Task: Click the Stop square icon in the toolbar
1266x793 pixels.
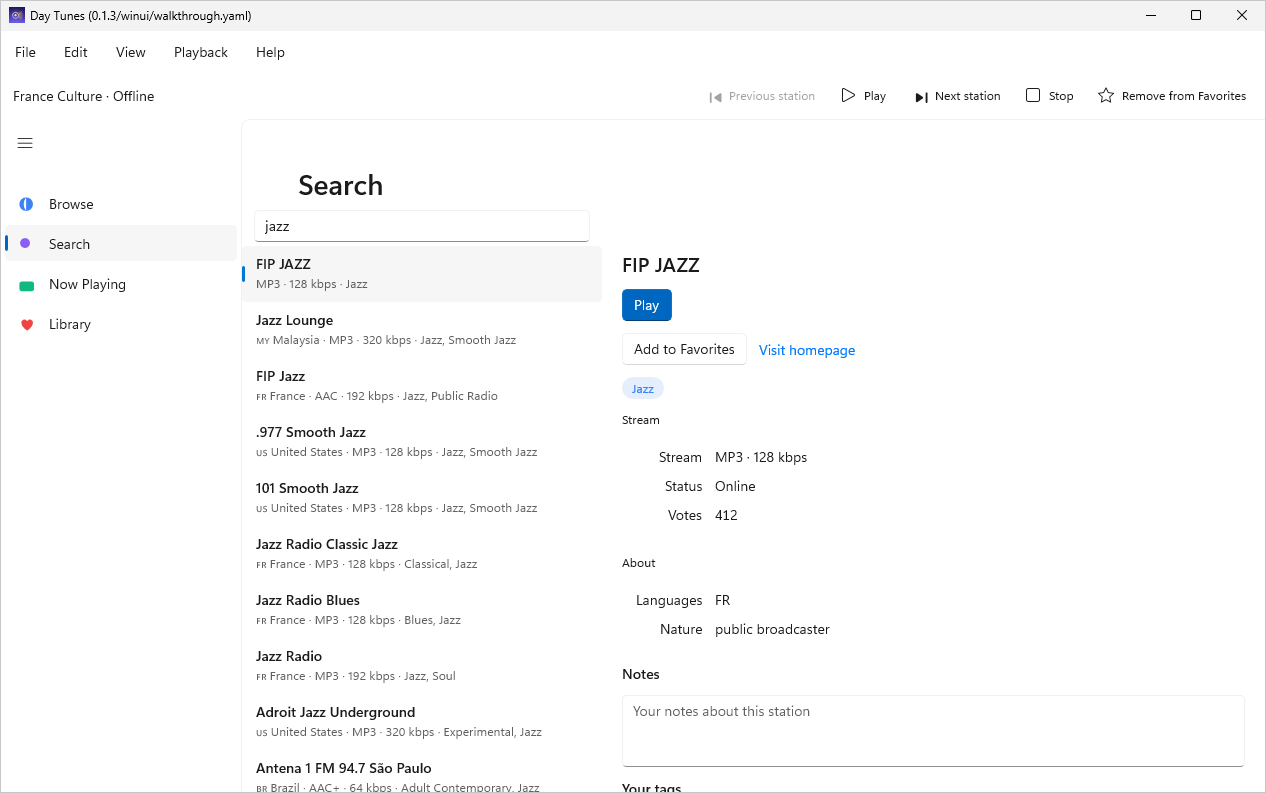Action: coord(1033,96)
